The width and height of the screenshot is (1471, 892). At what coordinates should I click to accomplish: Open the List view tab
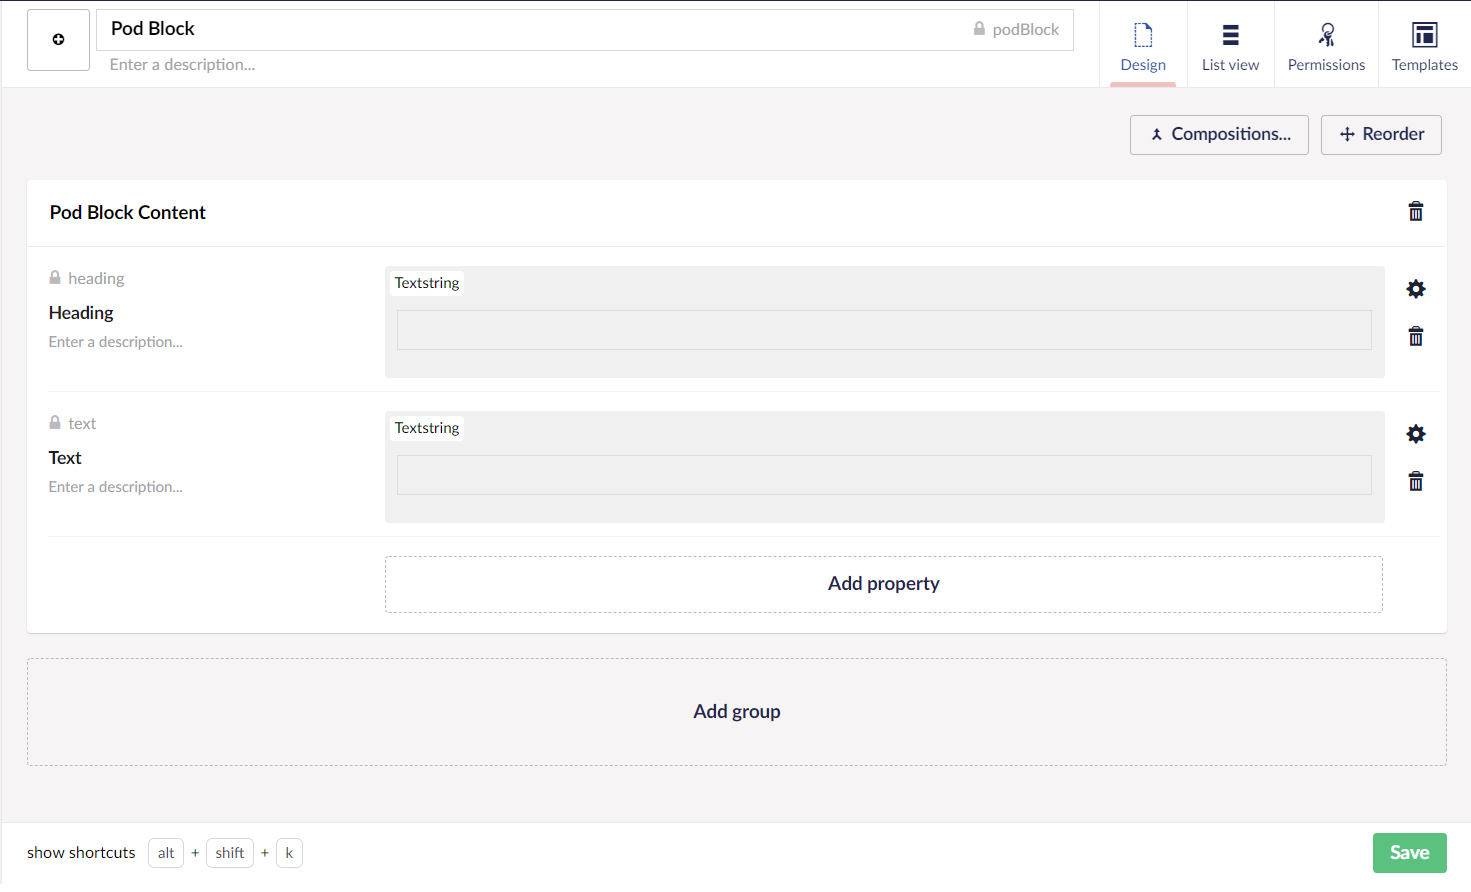(1230, 45)
